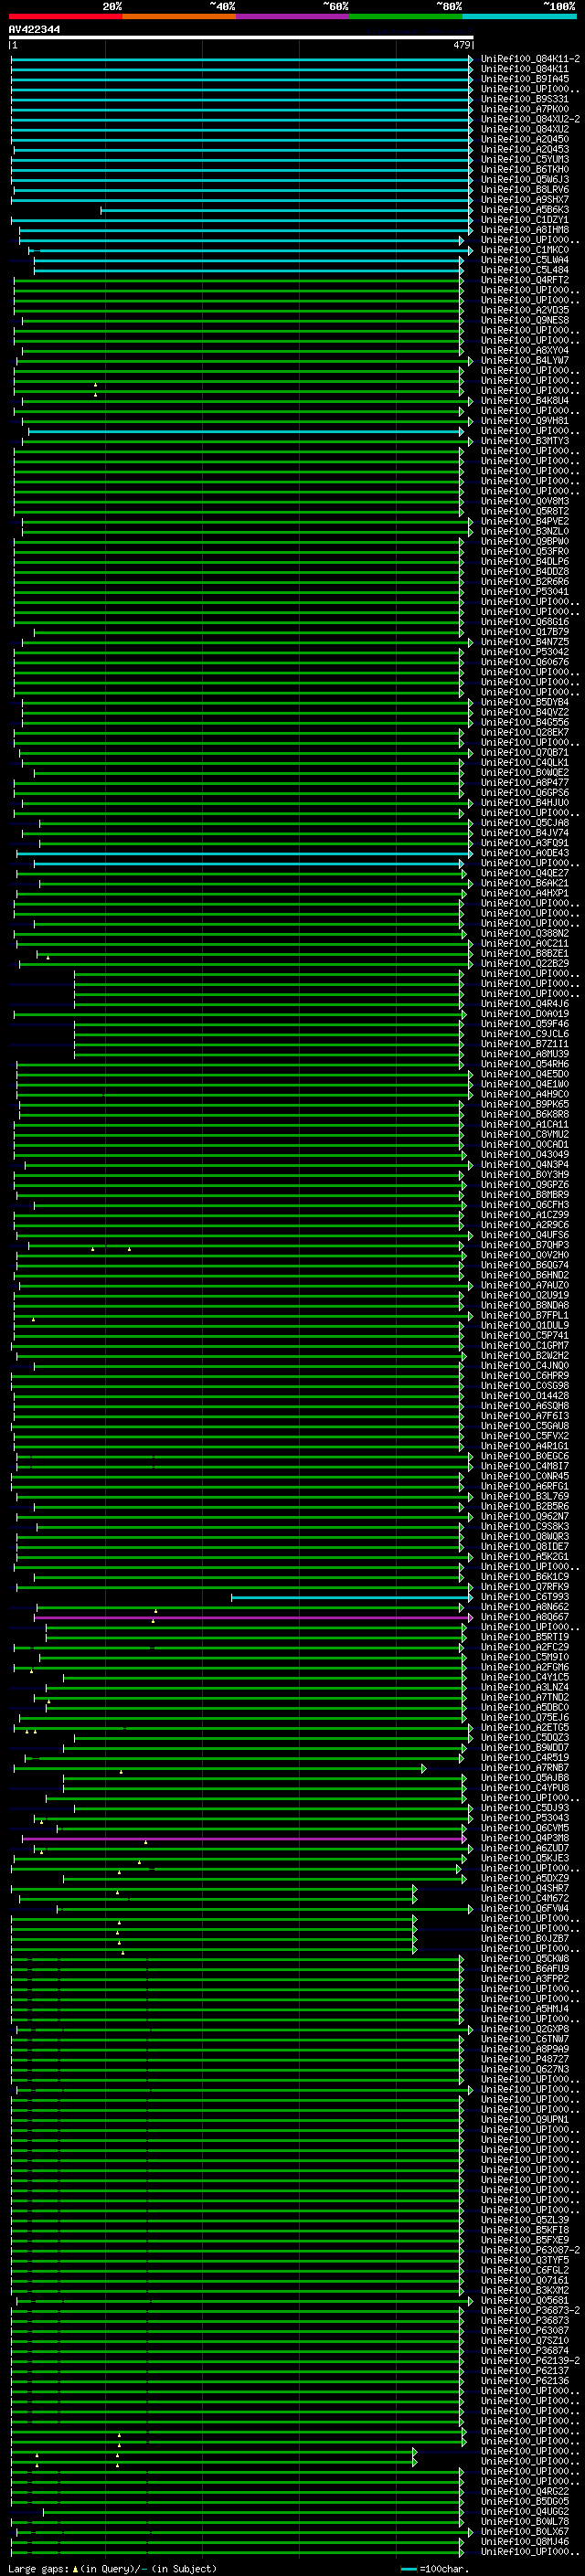Viewport: 585px width, 2576px height.
Task: Select the AV422344 query title
Action: coord(34,29)
